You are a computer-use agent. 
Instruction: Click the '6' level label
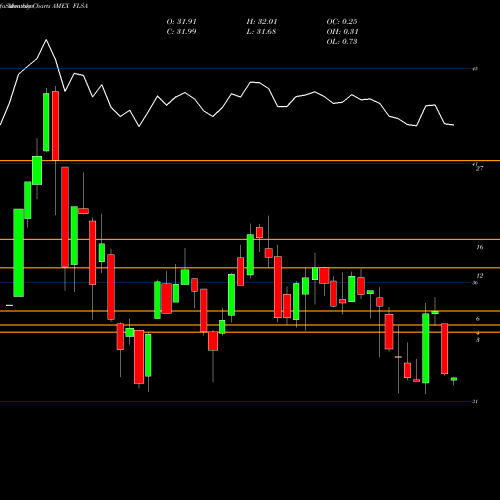[x=478, y=319]
